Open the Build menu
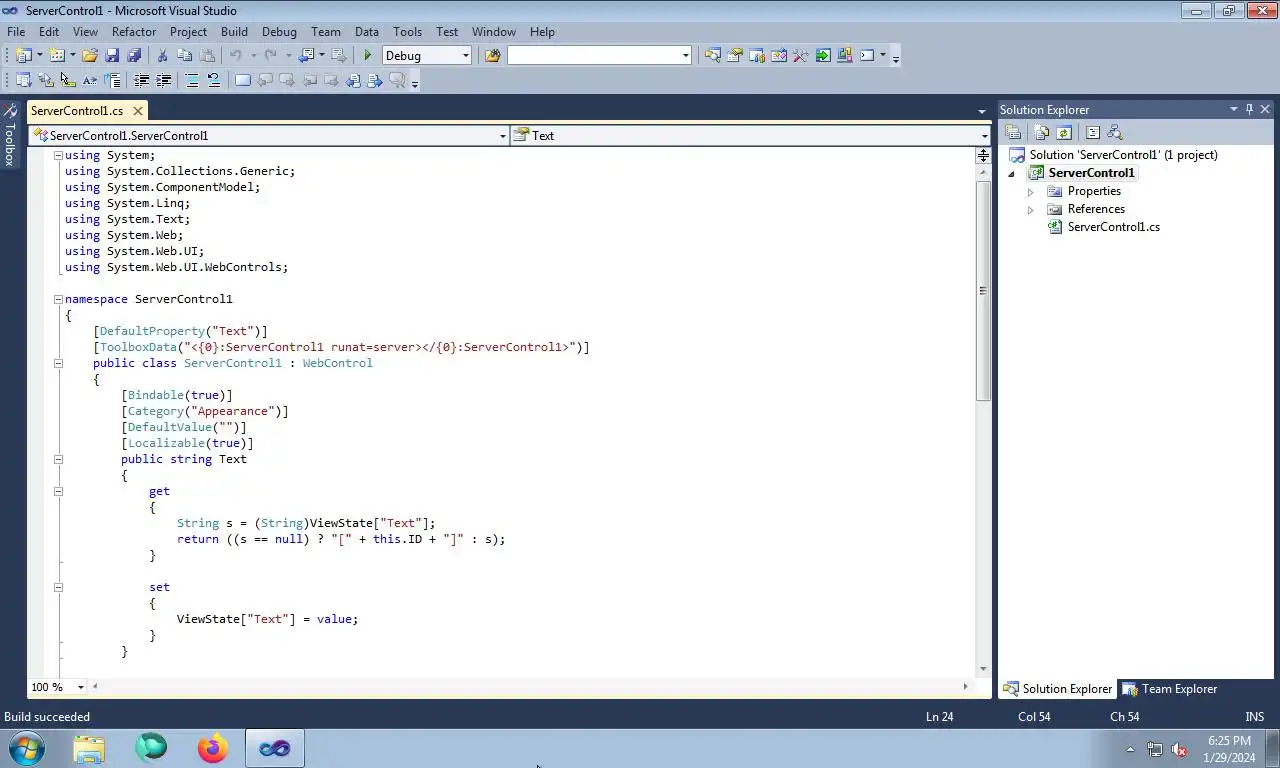The image size is (1280, 768). pos(234,32)
